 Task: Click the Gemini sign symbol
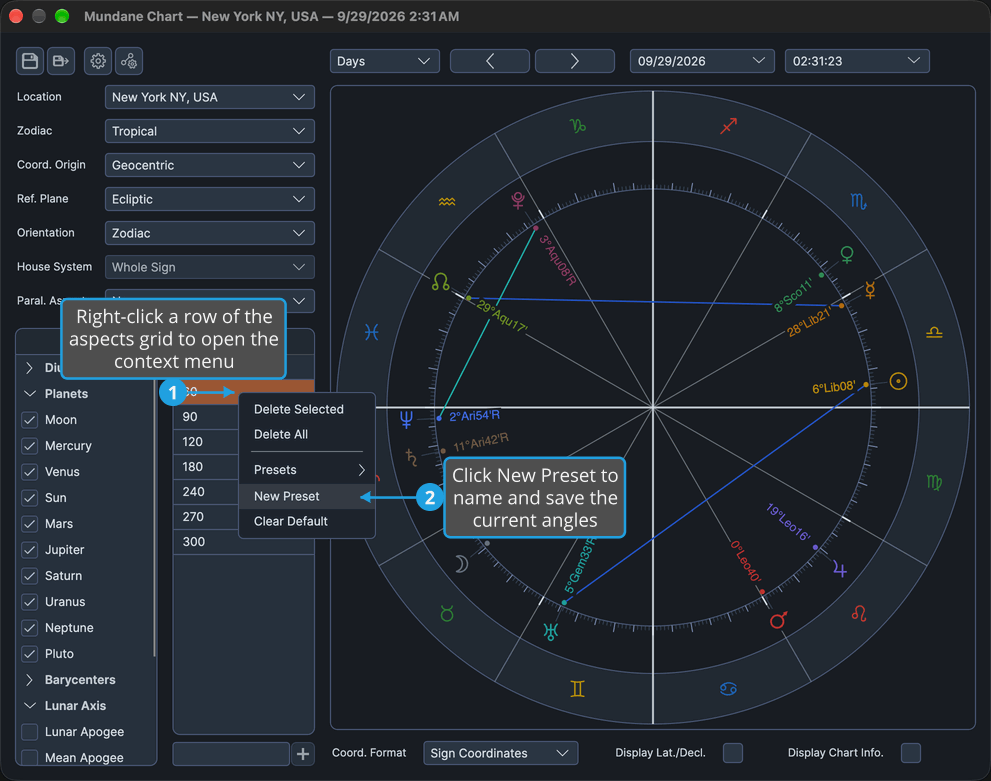(578, 688)
